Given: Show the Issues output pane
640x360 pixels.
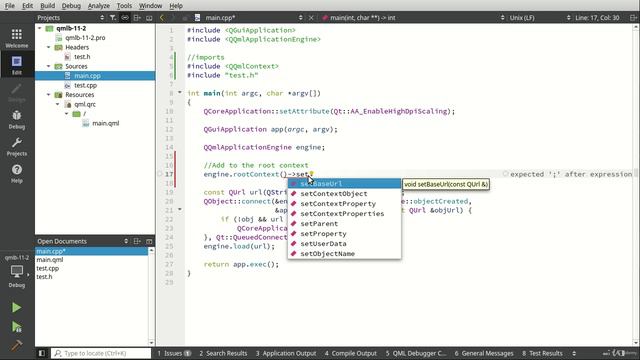Looking at the screenshot, I should pos(174,353).
